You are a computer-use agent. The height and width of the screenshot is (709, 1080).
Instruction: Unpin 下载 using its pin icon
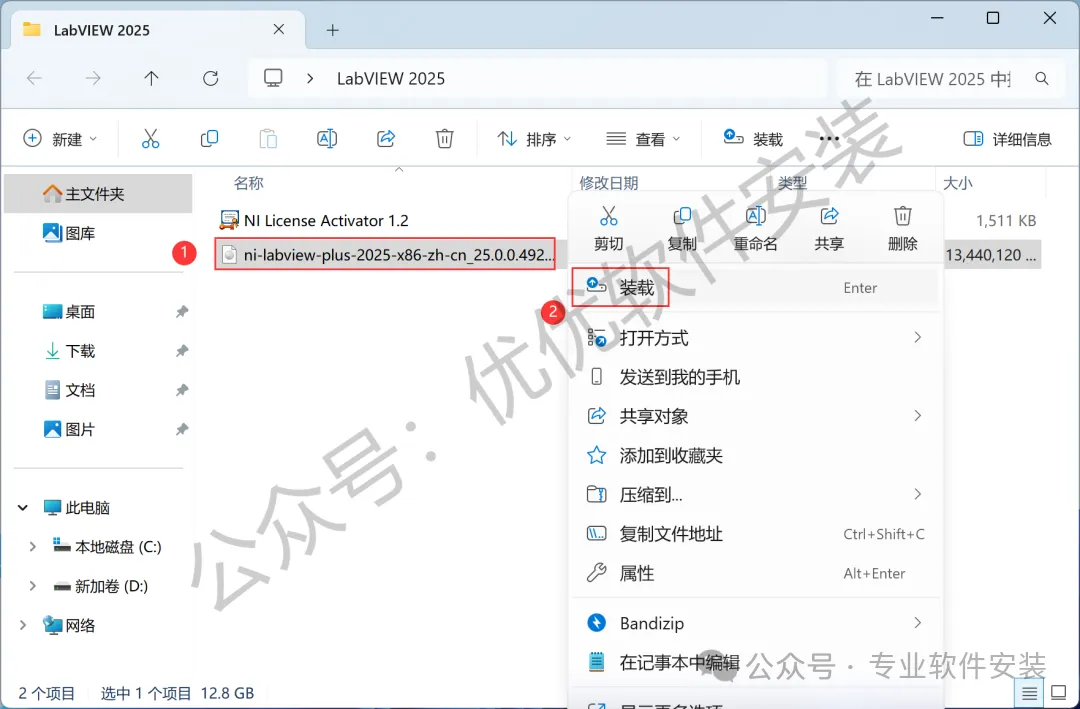pos(181,351)
